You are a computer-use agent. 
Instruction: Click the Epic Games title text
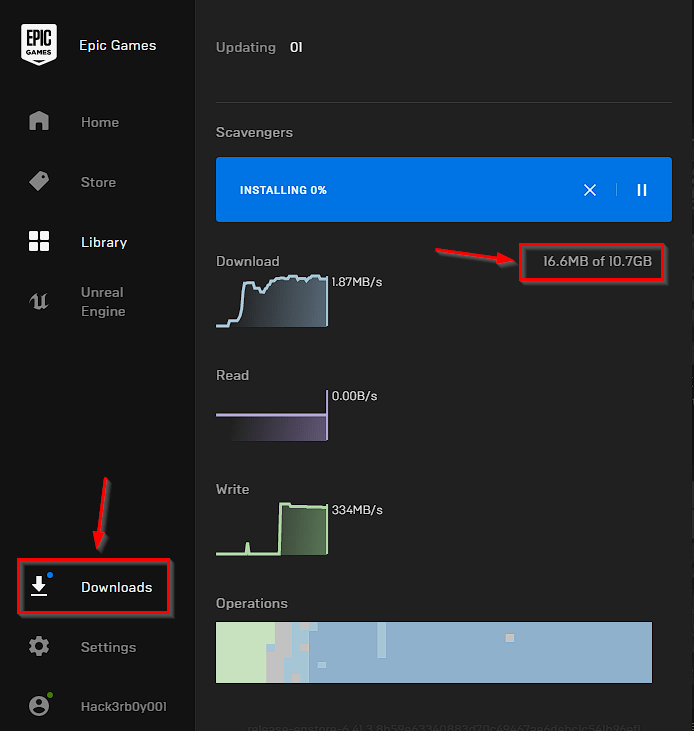pos(117,45)
